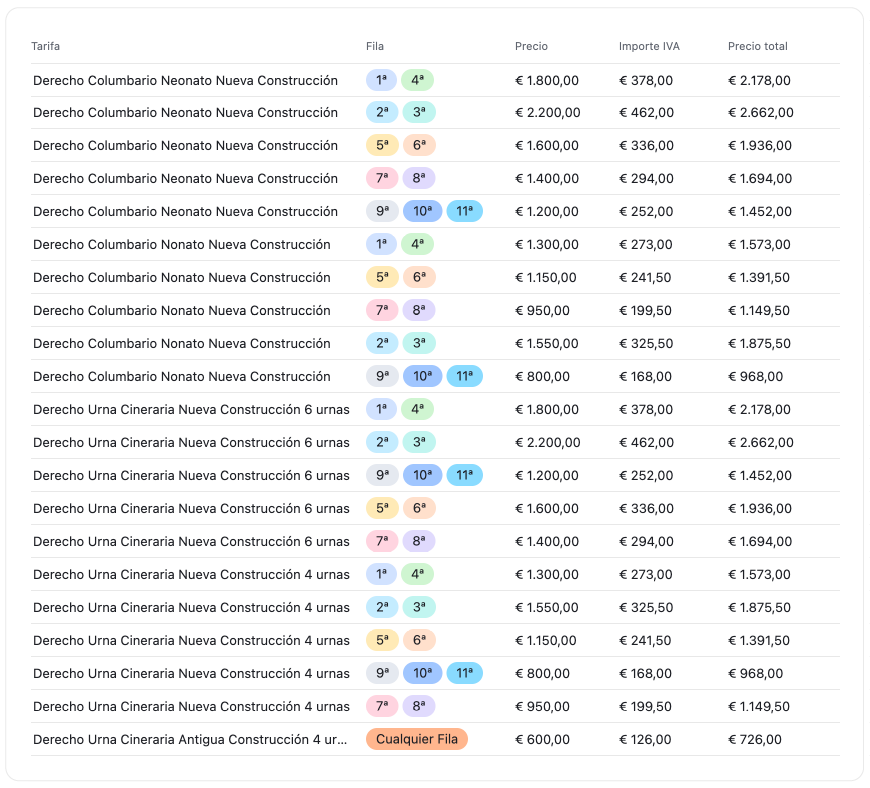Click the Fila column header
Viewport: 870px width, 788px height.
(x=375, y=47)
